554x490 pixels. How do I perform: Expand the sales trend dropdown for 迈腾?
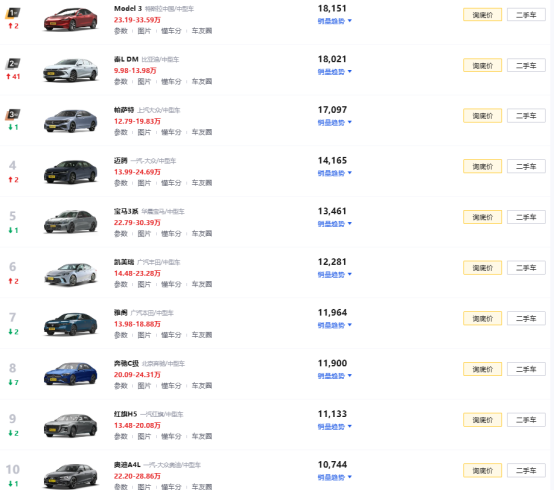tap(334, 173)
